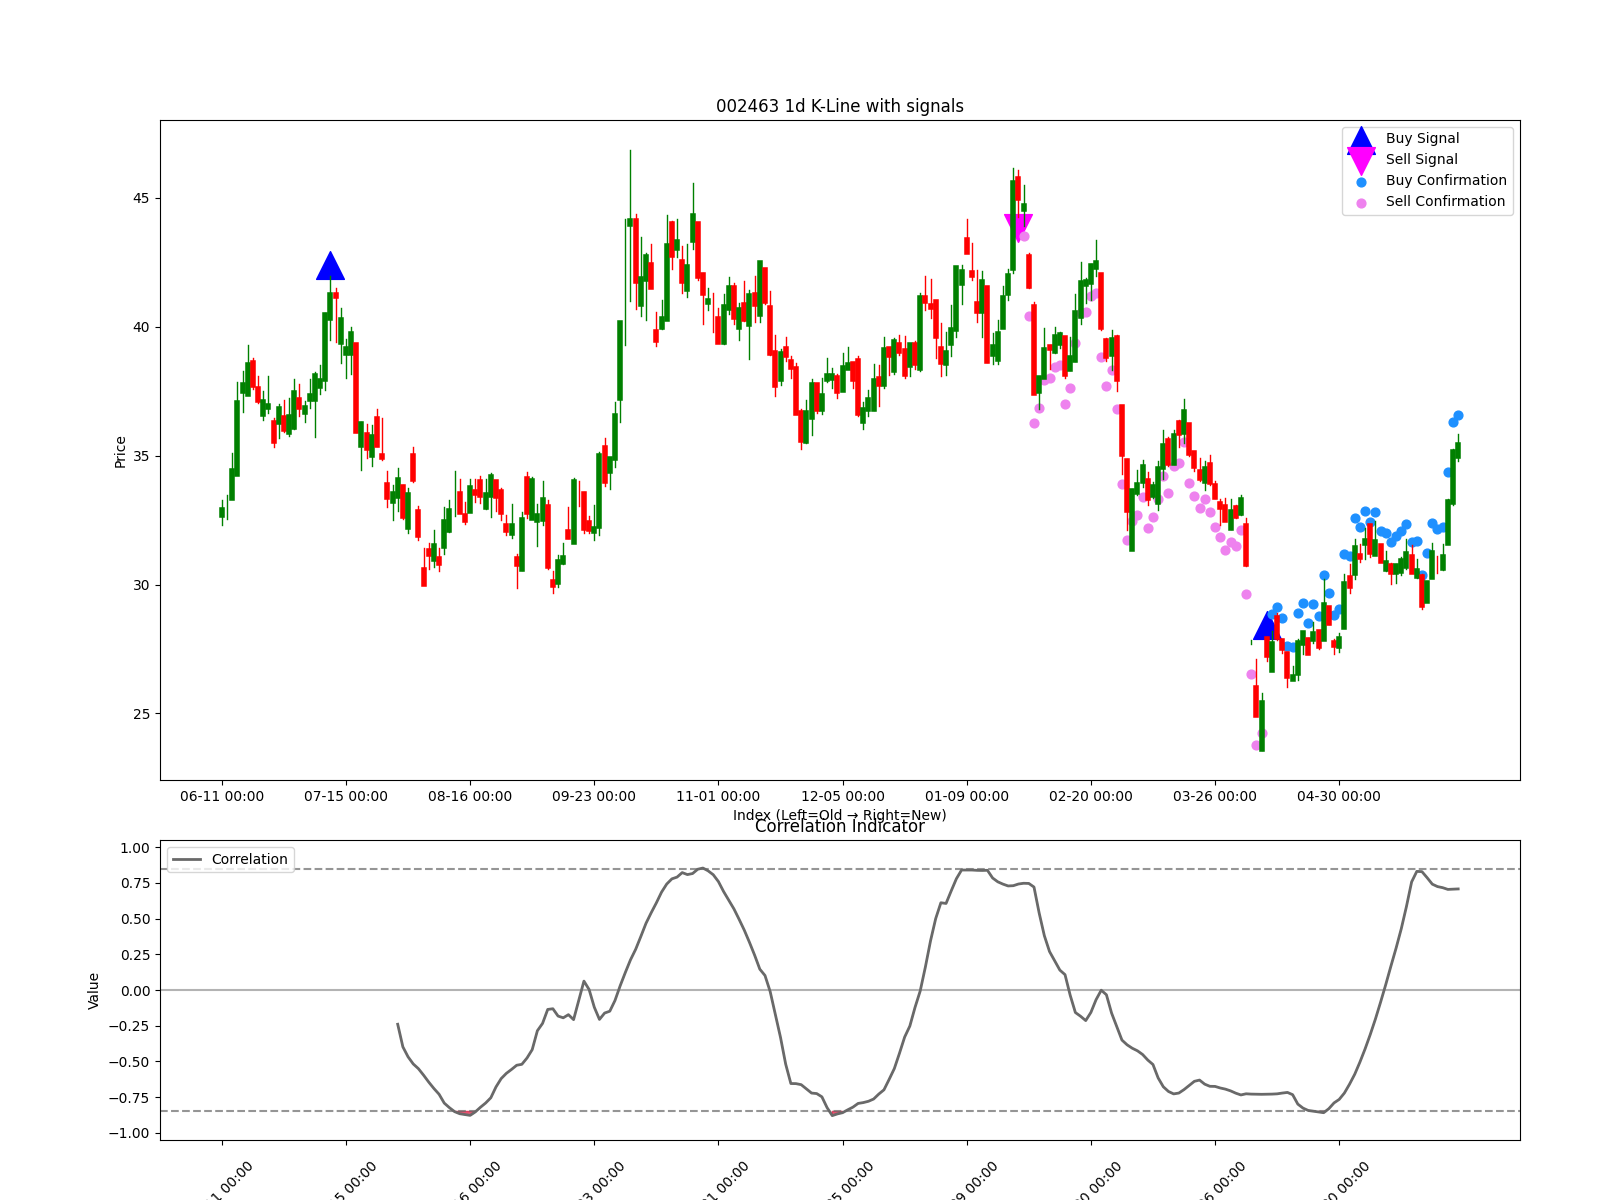Click the correlation tick label '1.00'
Image resolution: width=1600 pixels, height=1200 pixels.
(x=134, y=848)
